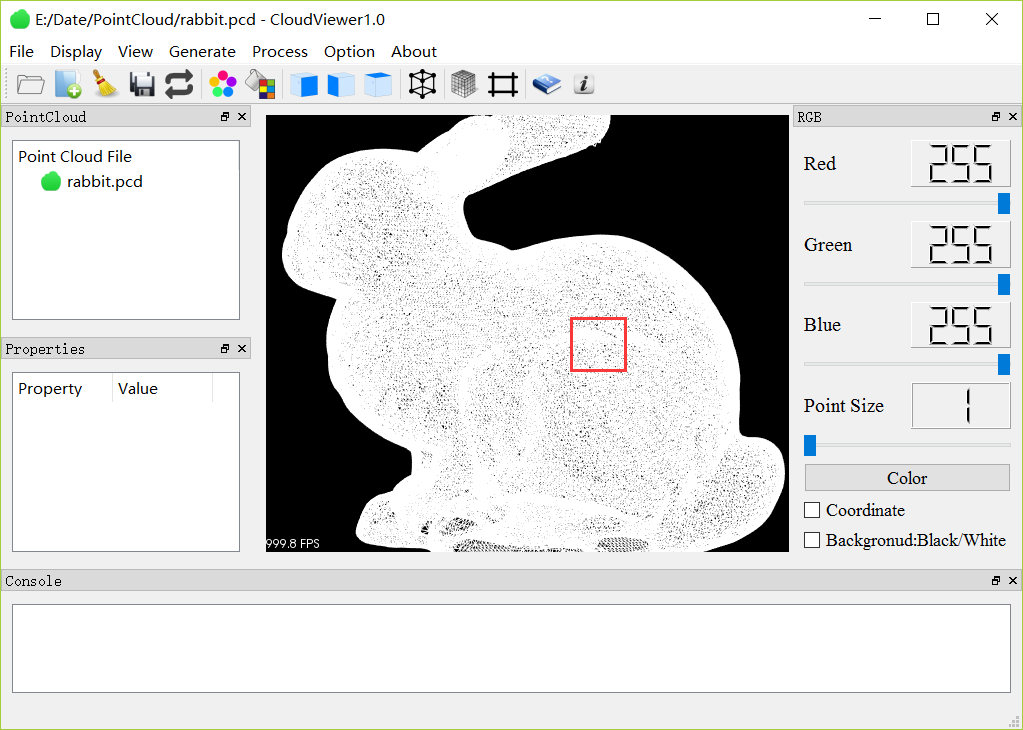Open a point cloud file with folder icon

[x=30, y=84]
